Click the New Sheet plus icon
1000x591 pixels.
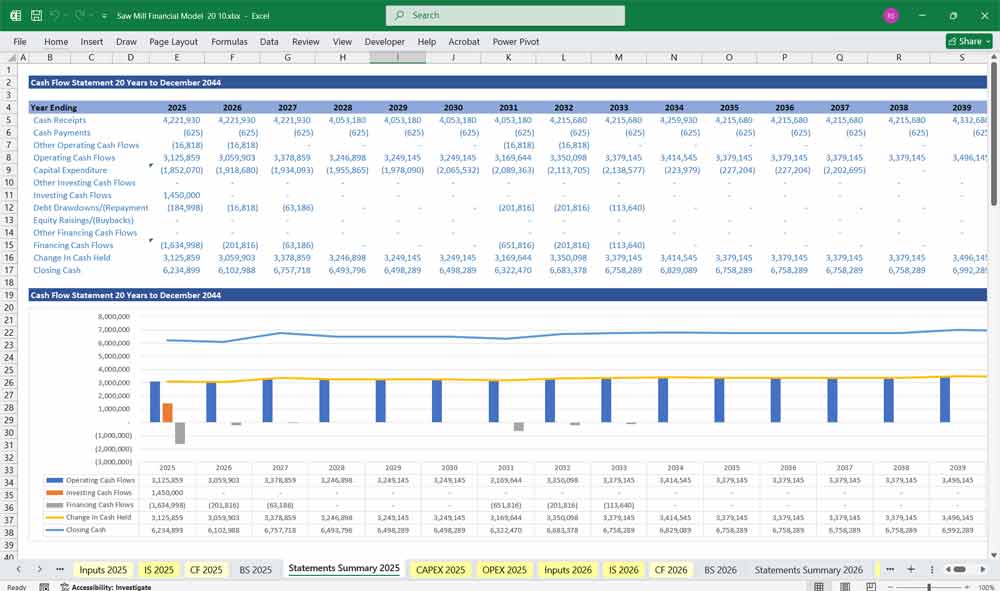coord(911,568)
